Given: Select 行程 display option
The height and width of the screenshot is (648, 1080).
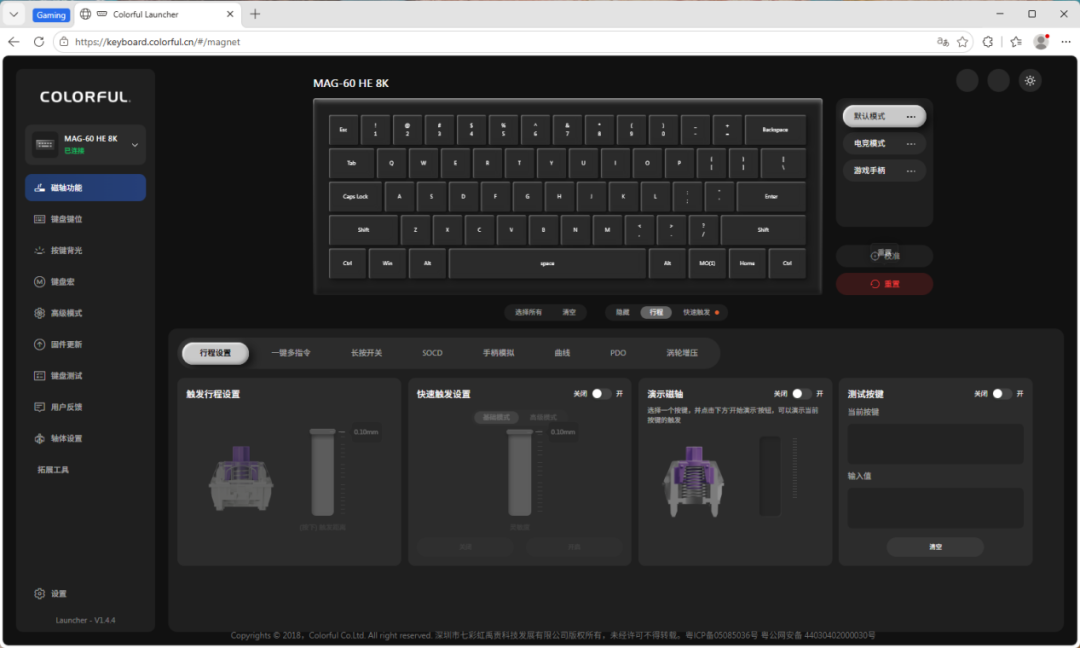Looking at the screenshot, I should coord(656,313).
